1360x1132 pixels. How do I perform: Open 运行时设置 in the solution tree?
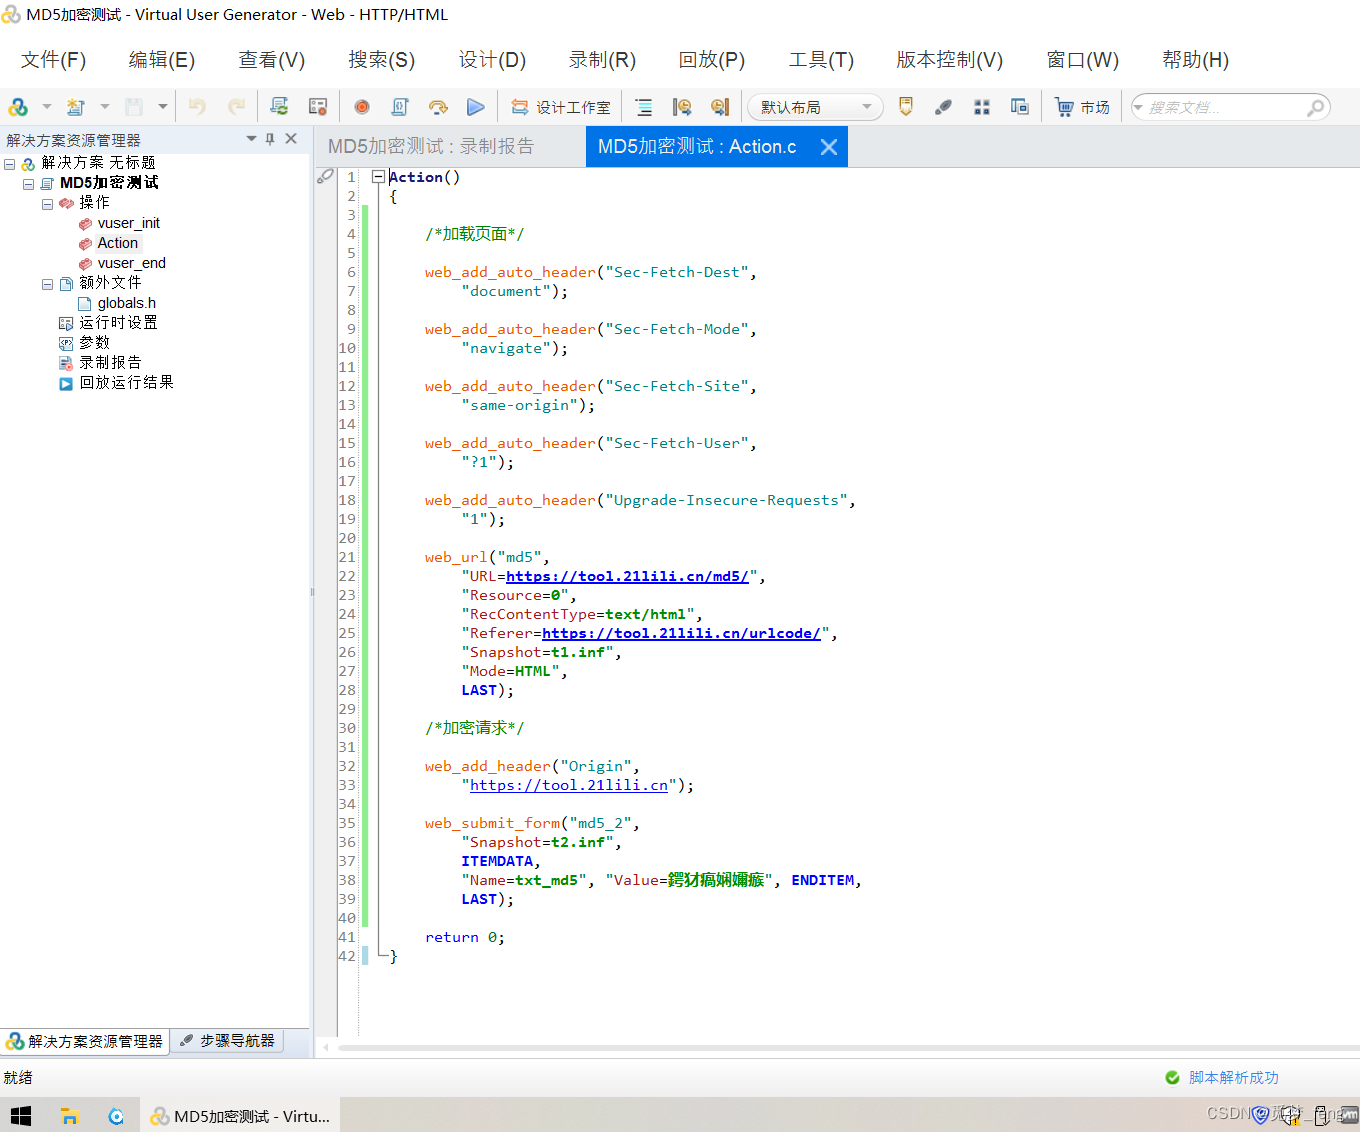(118, 323)
